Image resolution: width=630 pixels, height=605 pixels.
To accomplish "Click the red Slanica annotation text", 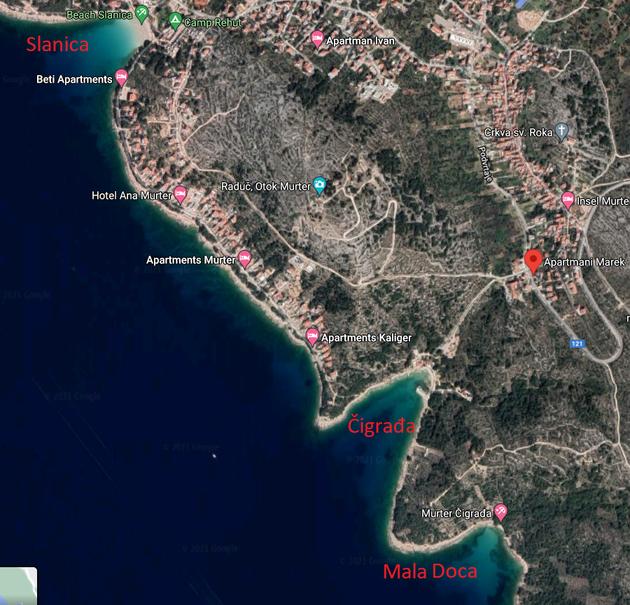I will tap(57, 44).
